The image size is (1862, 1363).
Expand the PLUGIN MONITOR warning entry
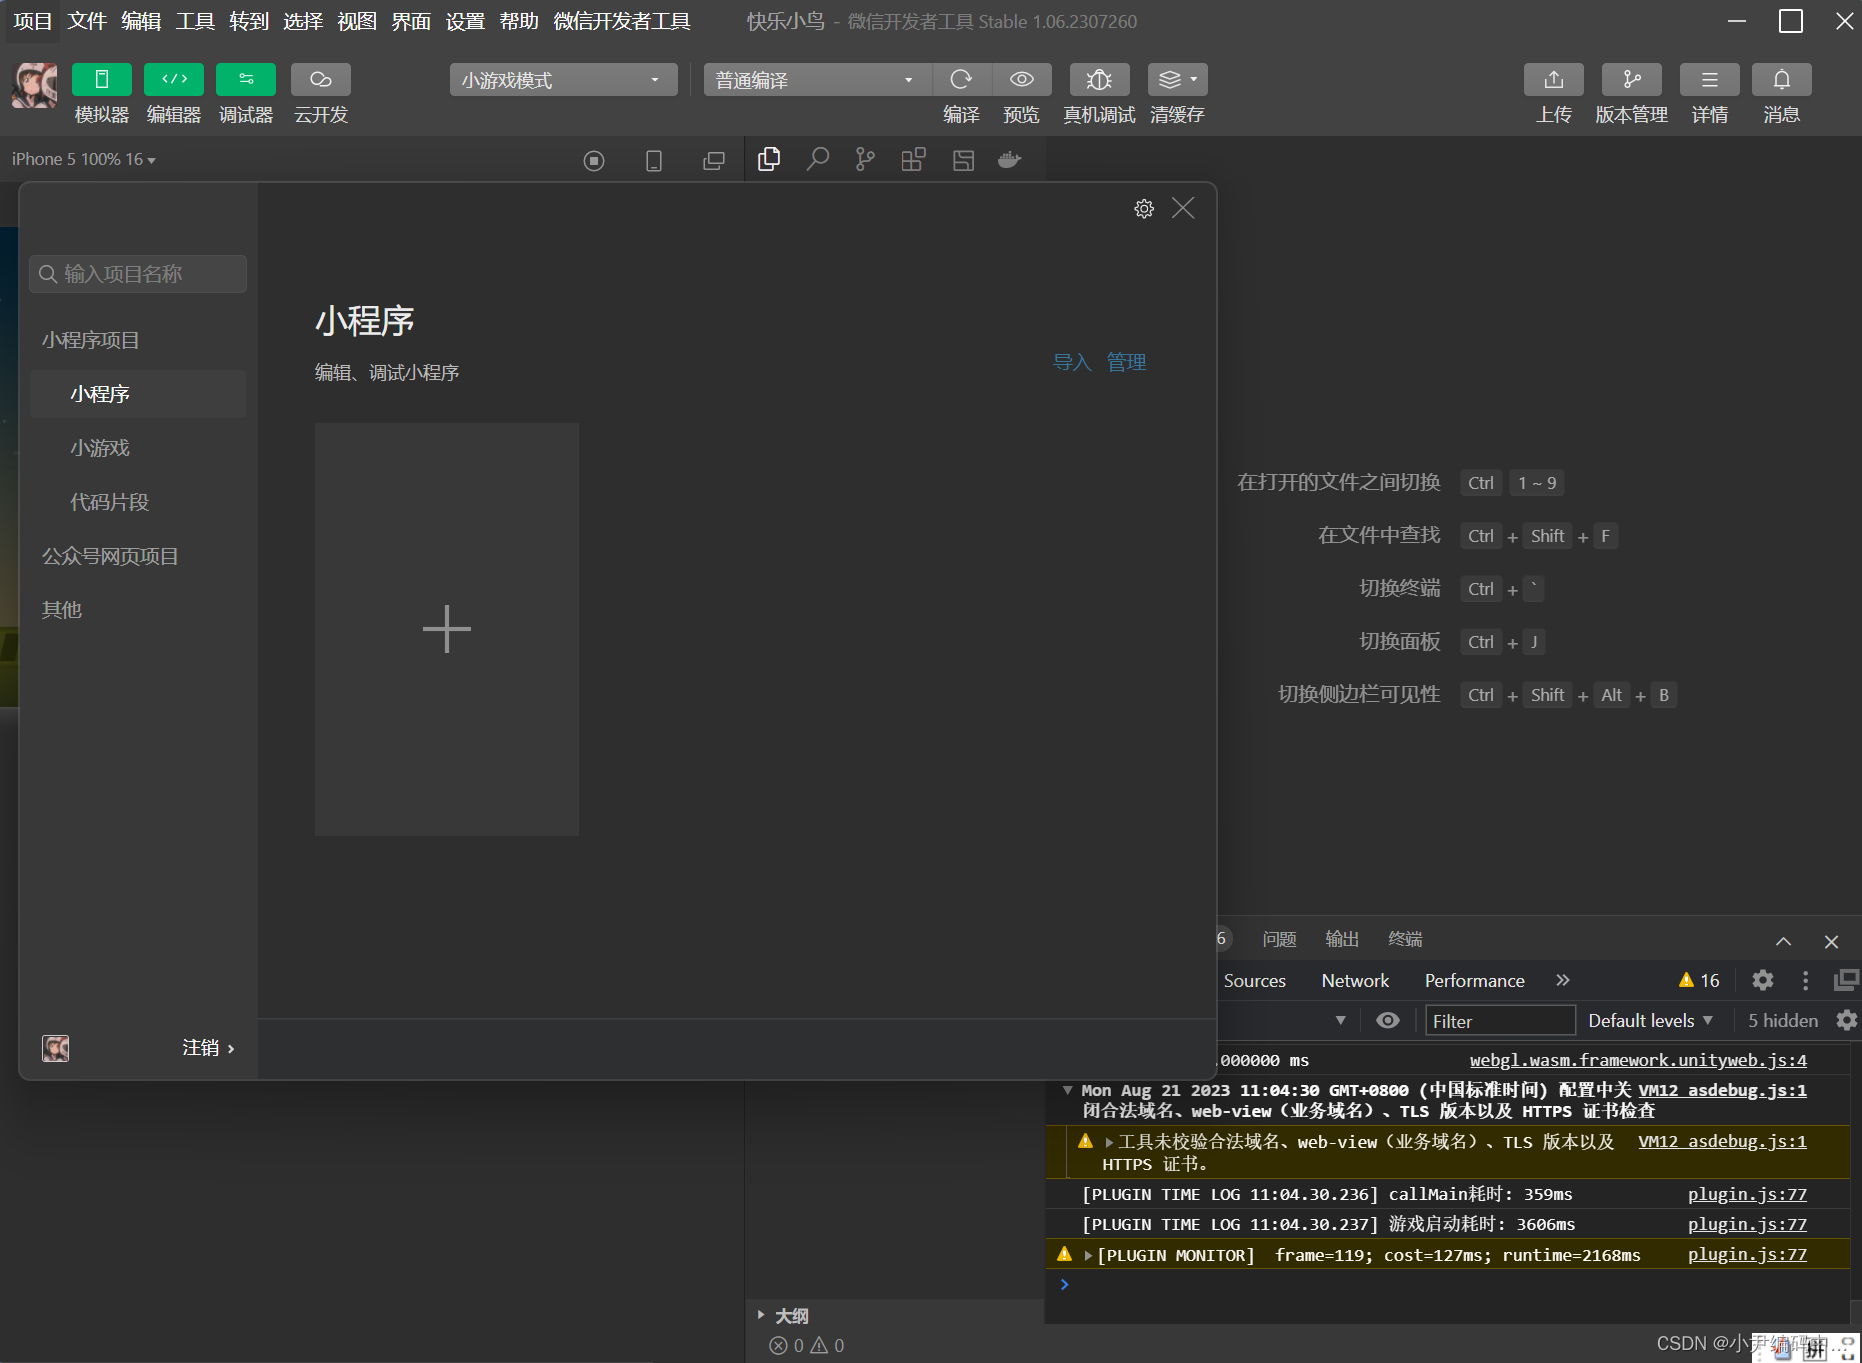[x=1088, y=1255]
